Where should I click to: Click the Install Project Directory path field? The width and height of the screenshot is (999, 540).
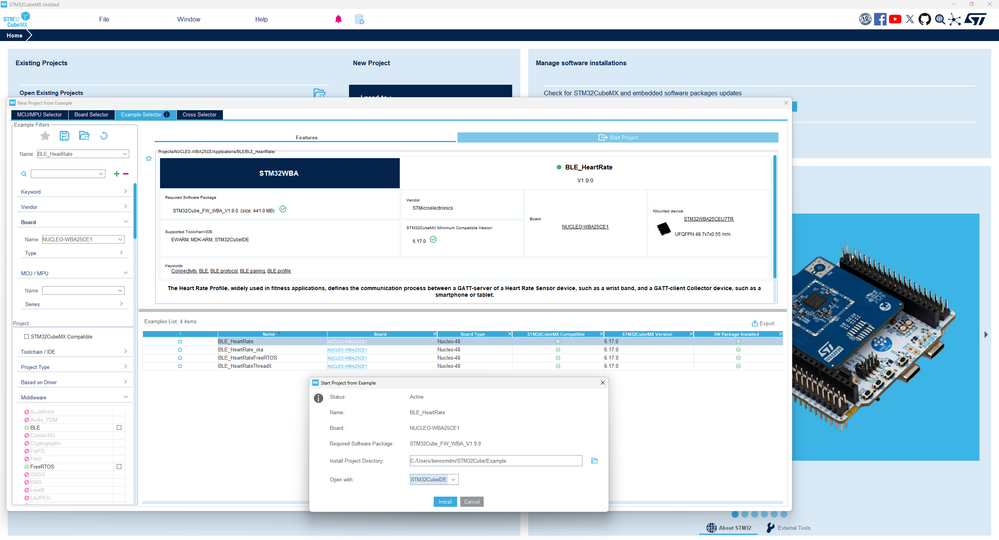pos(496,460)
